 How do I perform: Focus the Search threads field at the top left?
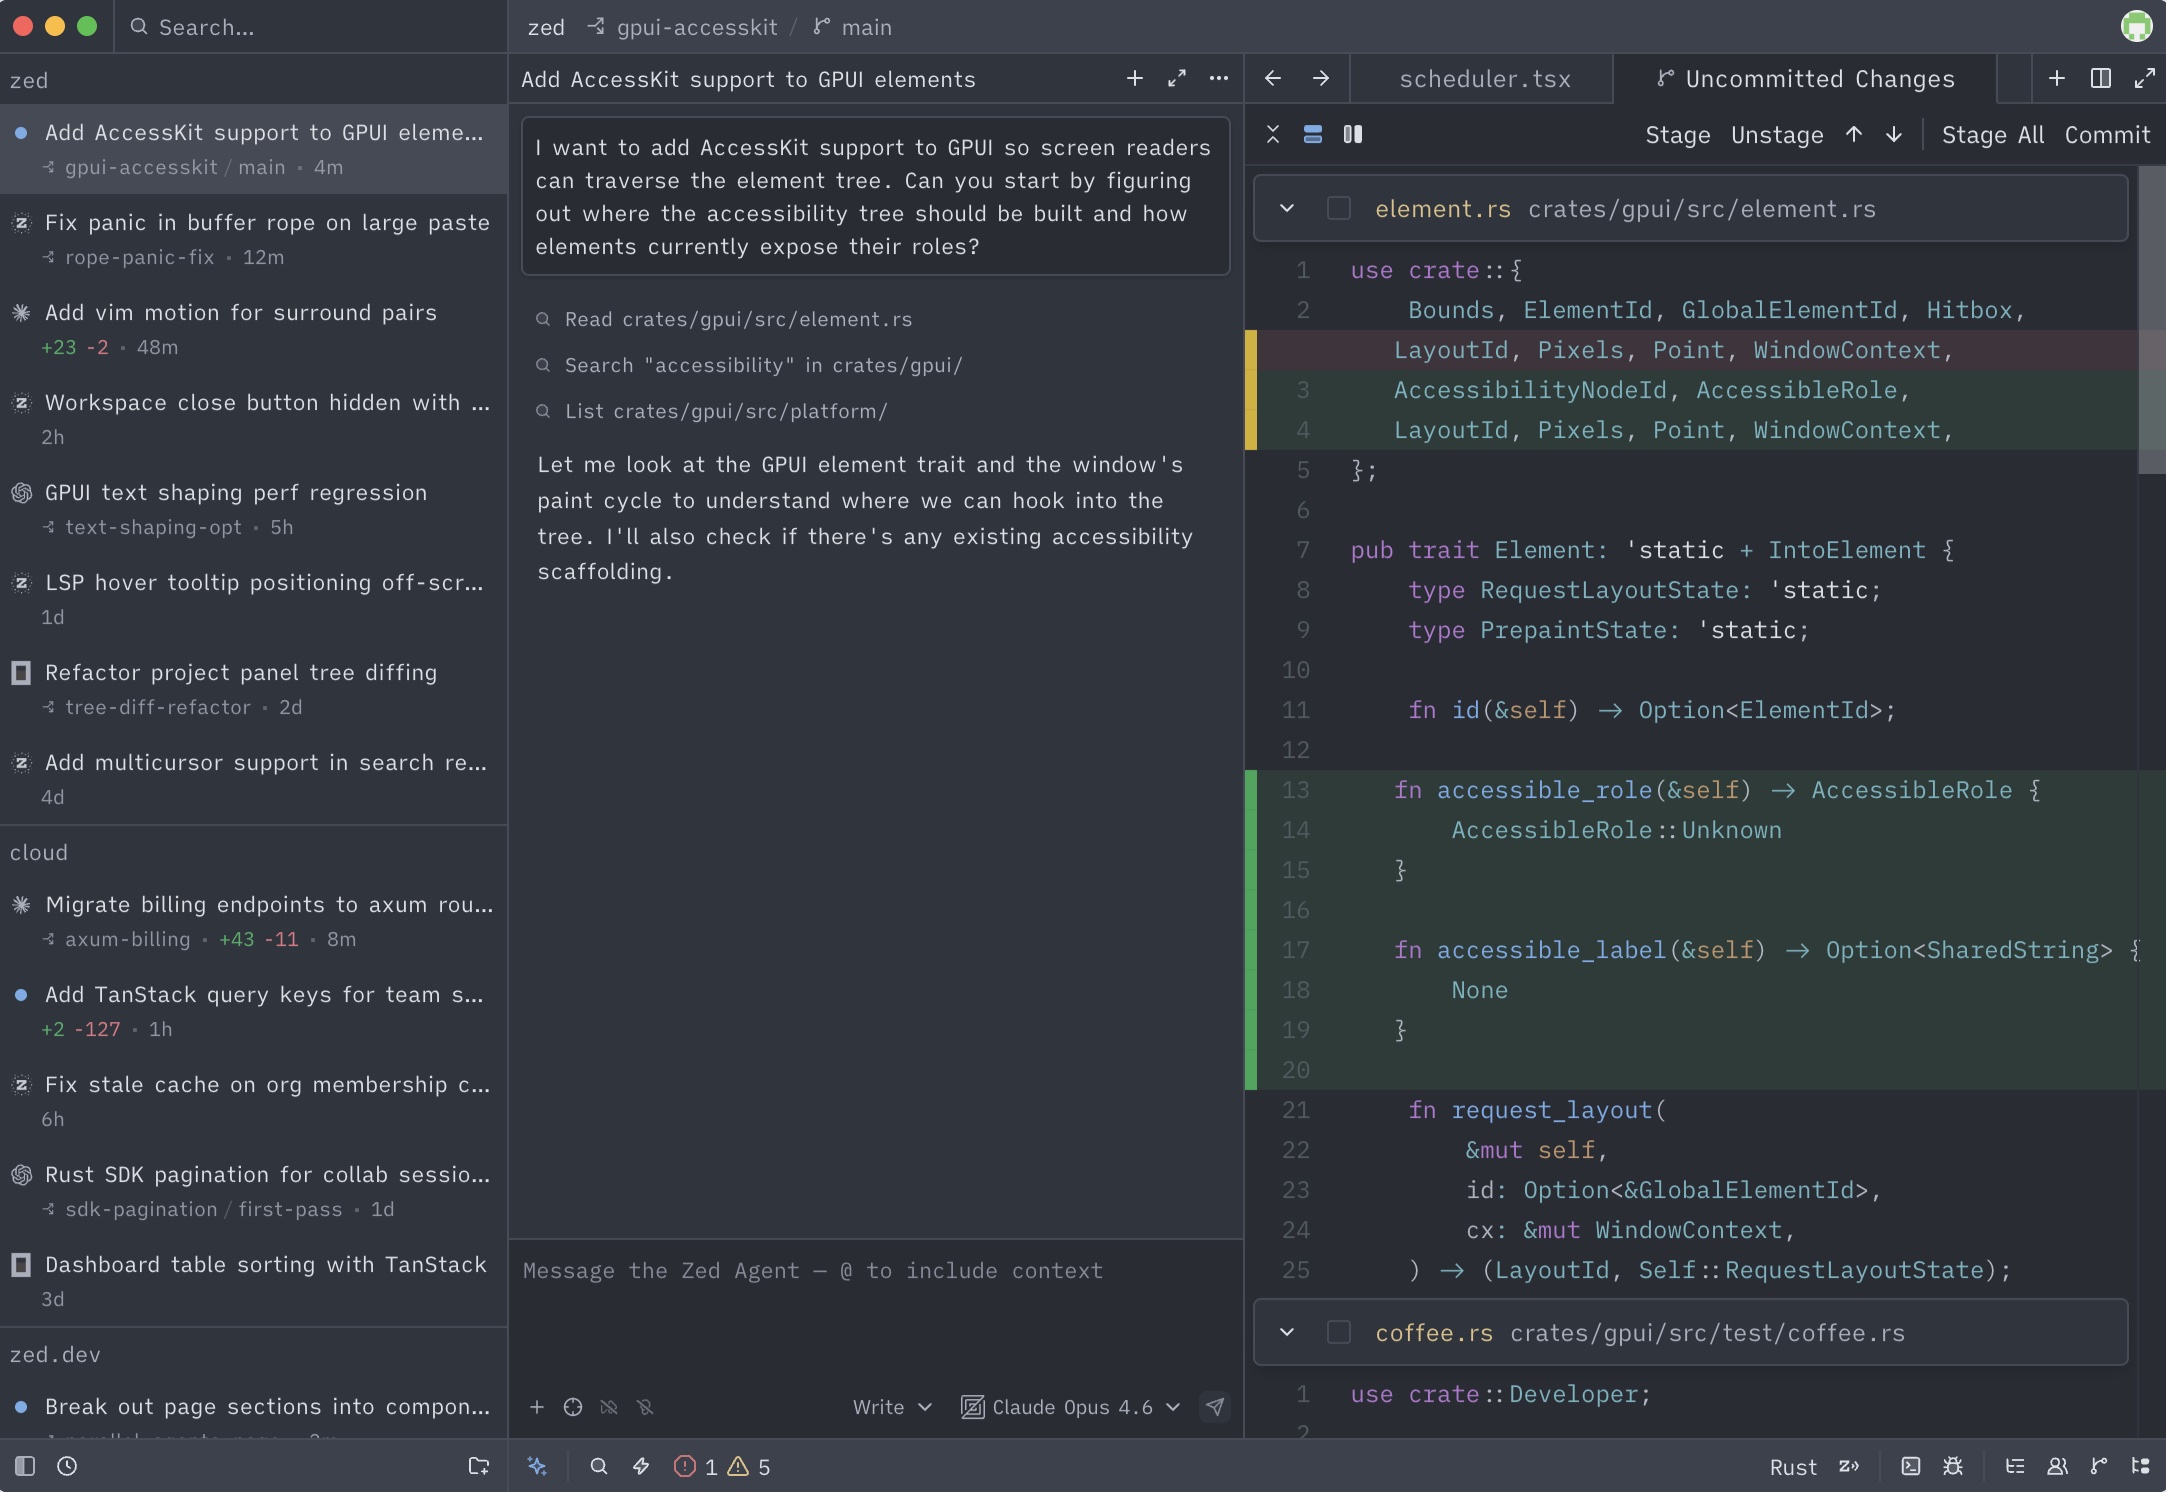312,27
